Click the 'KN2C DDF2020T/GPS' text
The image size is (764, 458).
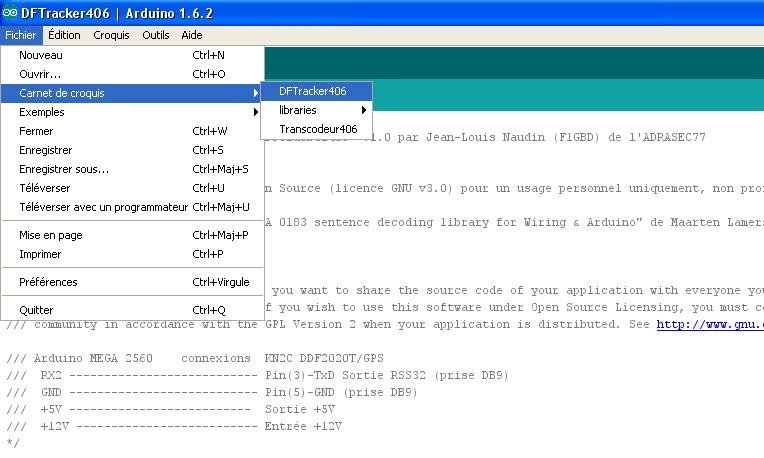pos(324,358)
